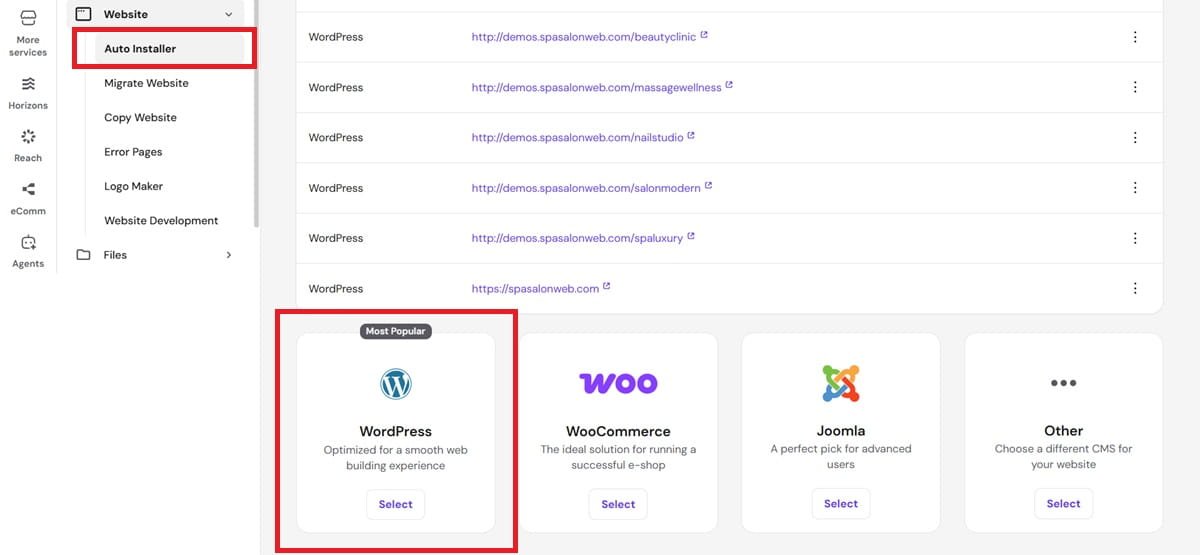Click the Website section window icon
1200x555 pixels.
tap(84, 14)
